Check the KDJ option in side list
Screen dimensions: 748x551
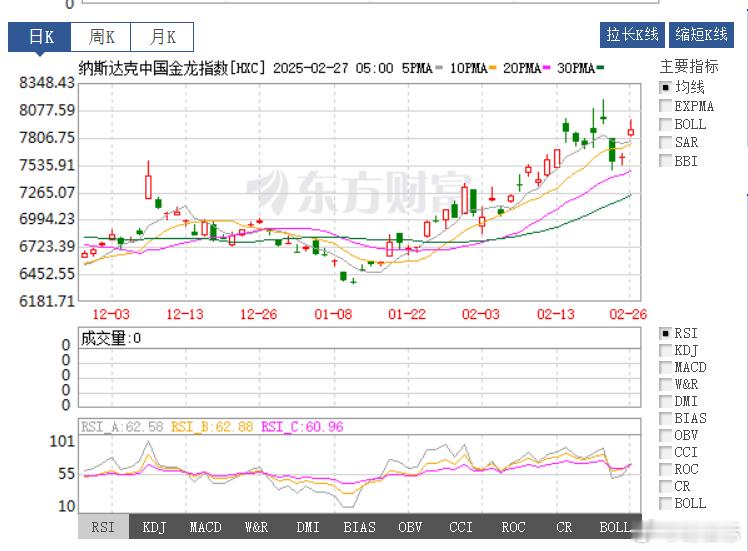coord(665,351)
